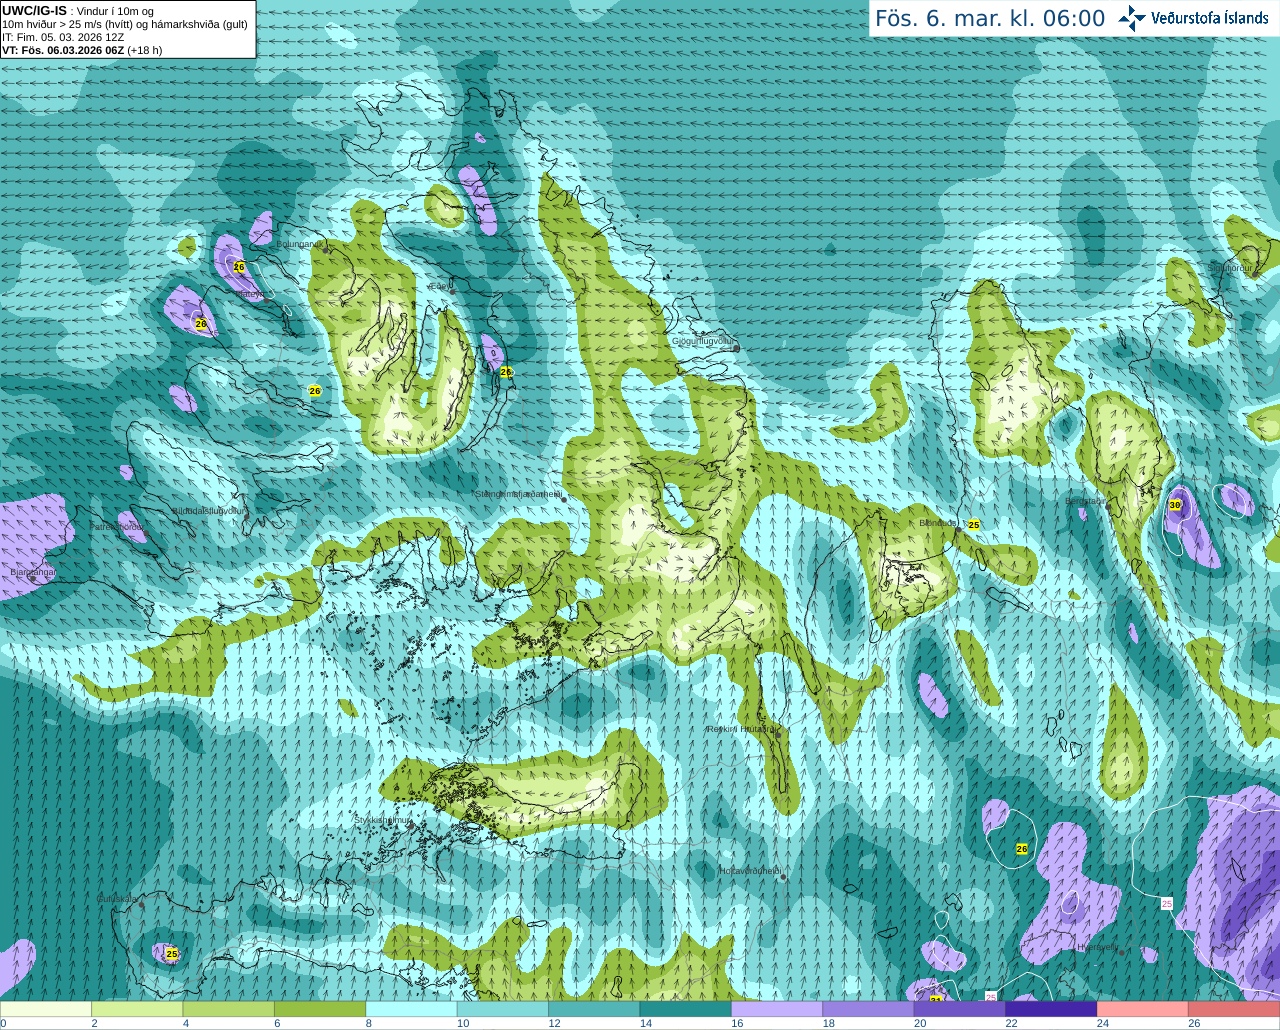Click the yellow 25 marker beside Blönduós
Viewport: 1280px width, 1030px height.
973,524
